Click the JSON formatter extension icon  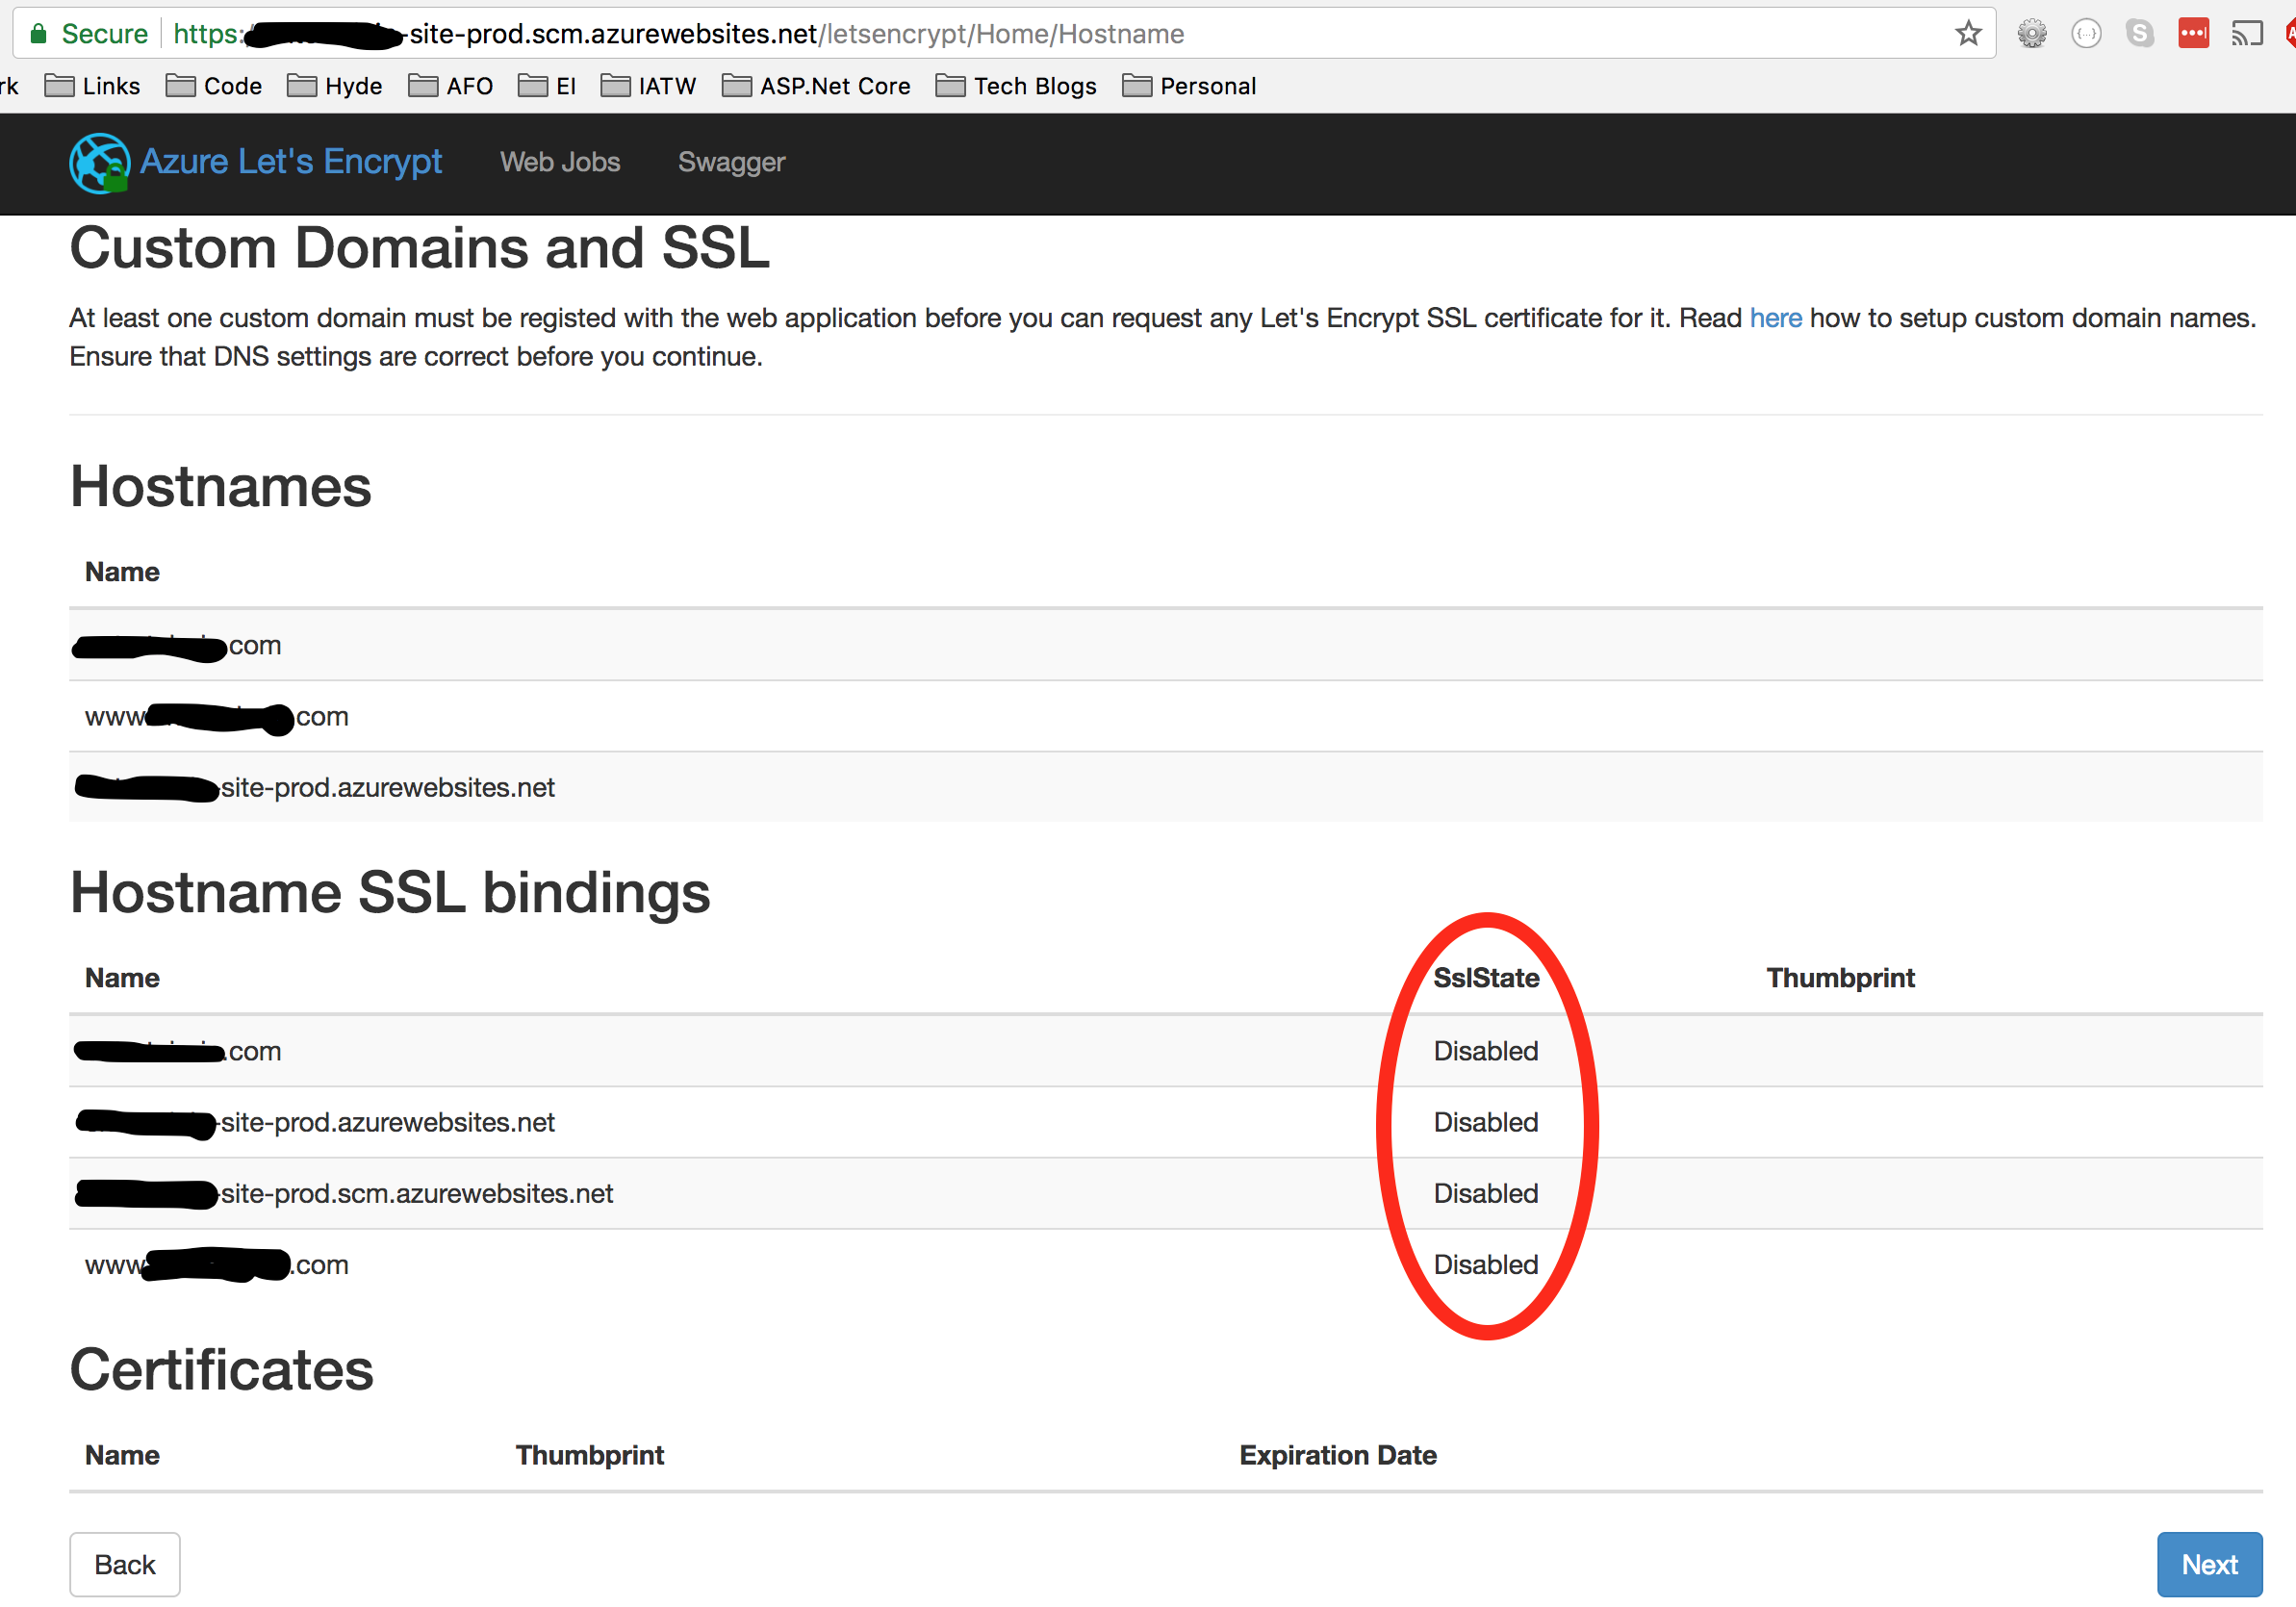pos(2087,33)
